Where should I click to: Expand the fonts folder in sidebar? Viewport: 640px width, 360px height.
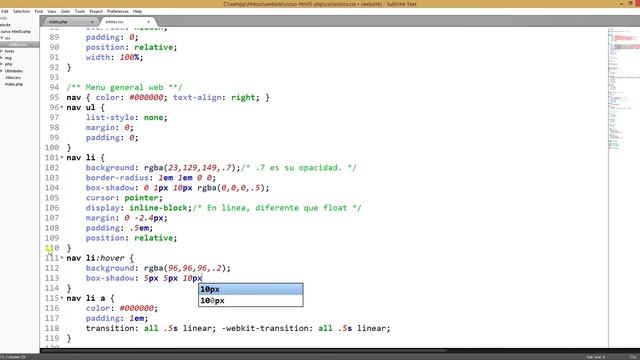click(2, 51)
